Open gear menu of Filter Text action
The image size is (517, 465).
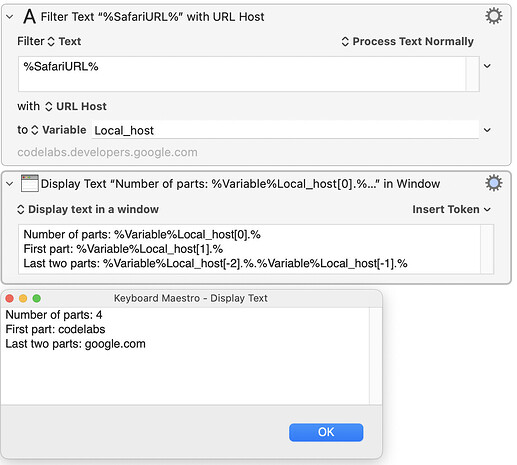[x=493, y=16]
